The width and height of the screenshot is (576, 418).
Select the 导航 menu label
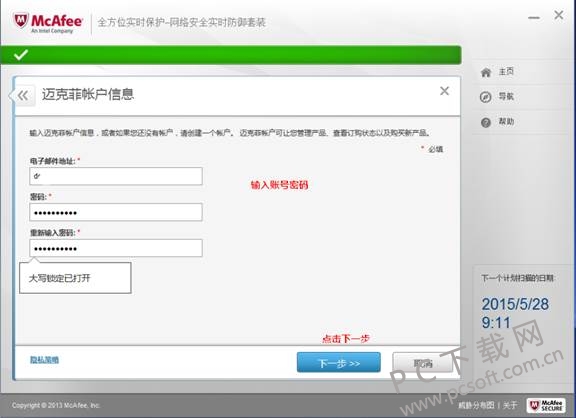[x=506, y=97]
